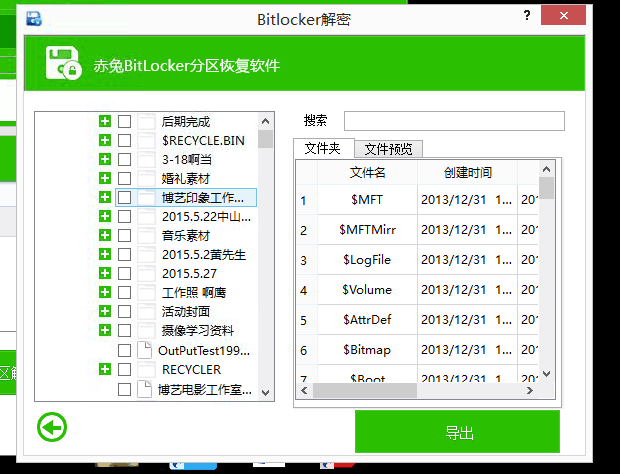Screen dimensions: 620x474
Task: Tick the OutPutTest199... file checkbox
Action: pyautogui.click(x=125, y=350)
